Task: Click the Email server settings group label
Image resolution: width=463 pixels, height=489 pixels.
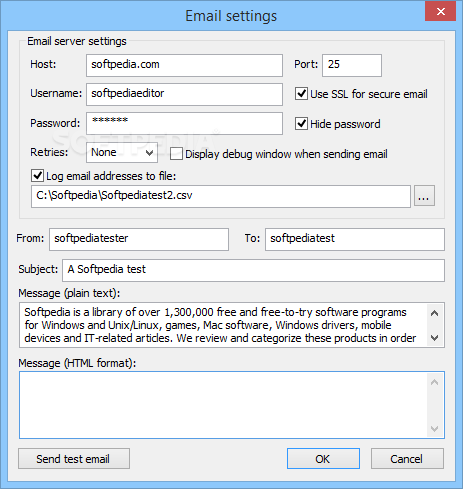Action: click(77, 41)
